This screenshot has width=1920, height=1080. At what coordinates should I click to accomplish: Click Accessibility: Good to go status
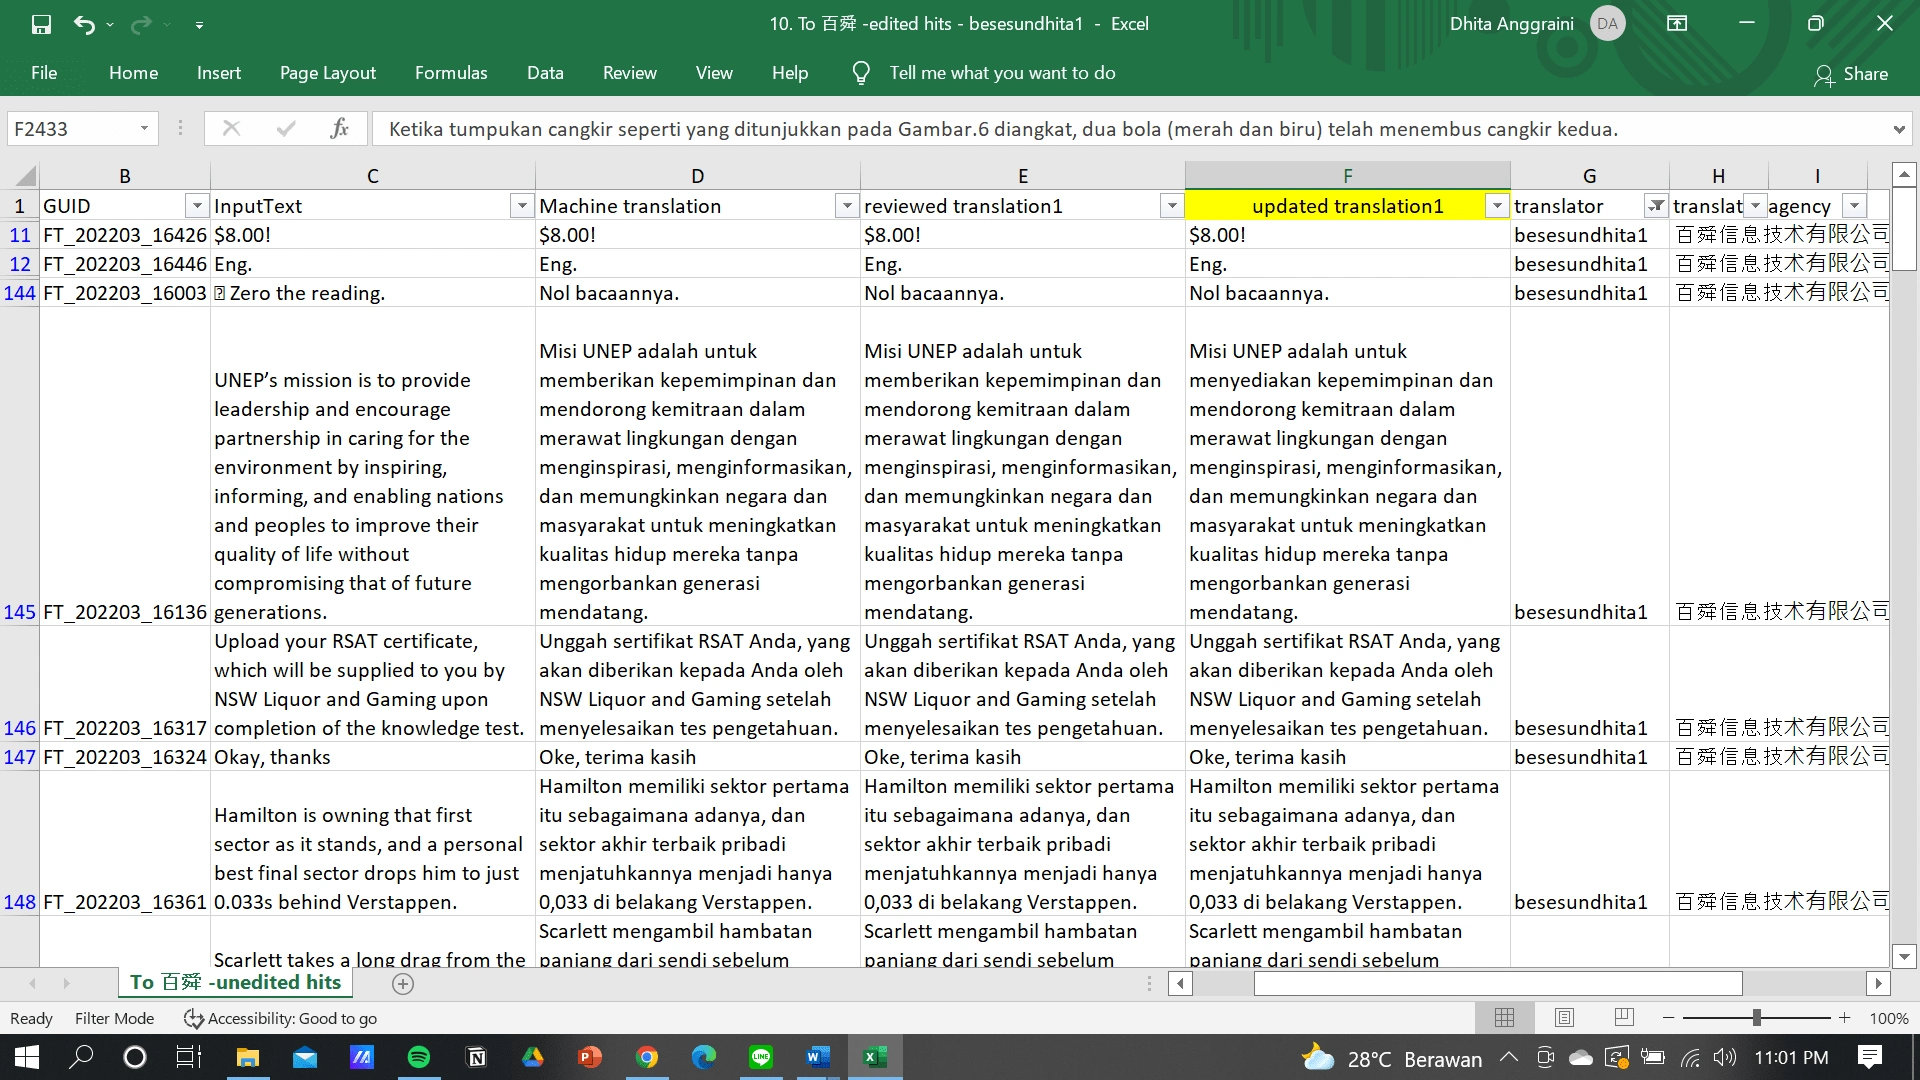(281, 1018)
